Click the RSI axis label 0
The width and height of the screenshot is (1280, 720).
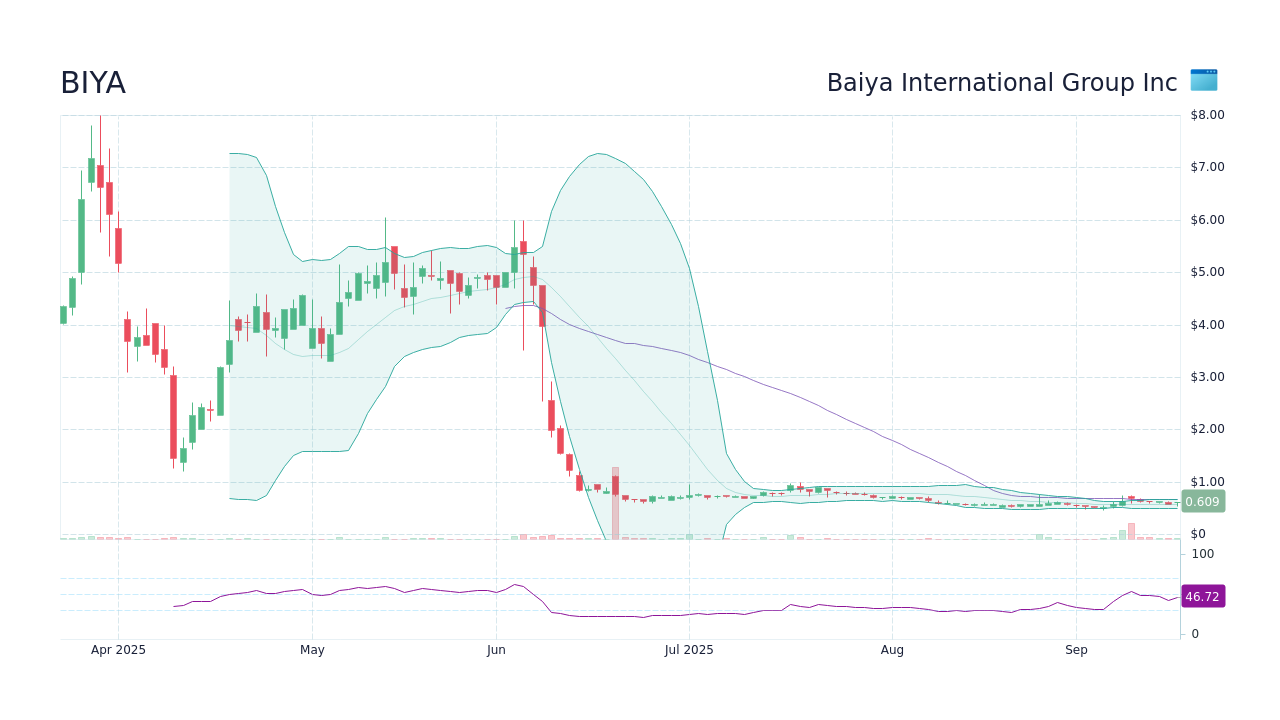[x=1195, y=634]
